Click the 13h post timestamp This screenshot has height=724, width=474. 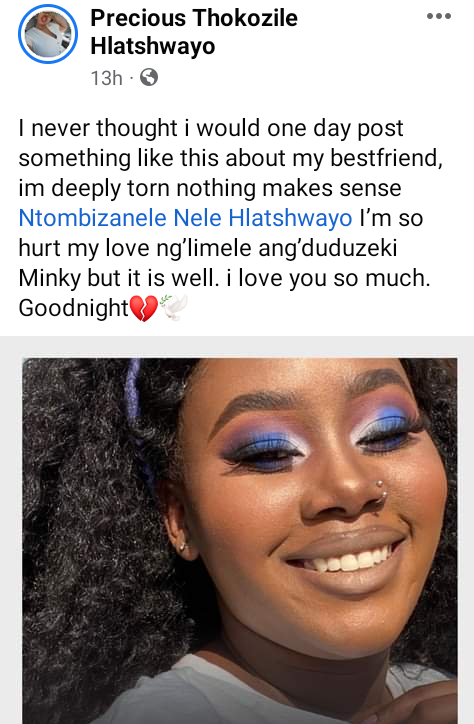click(x=107, y=78)
